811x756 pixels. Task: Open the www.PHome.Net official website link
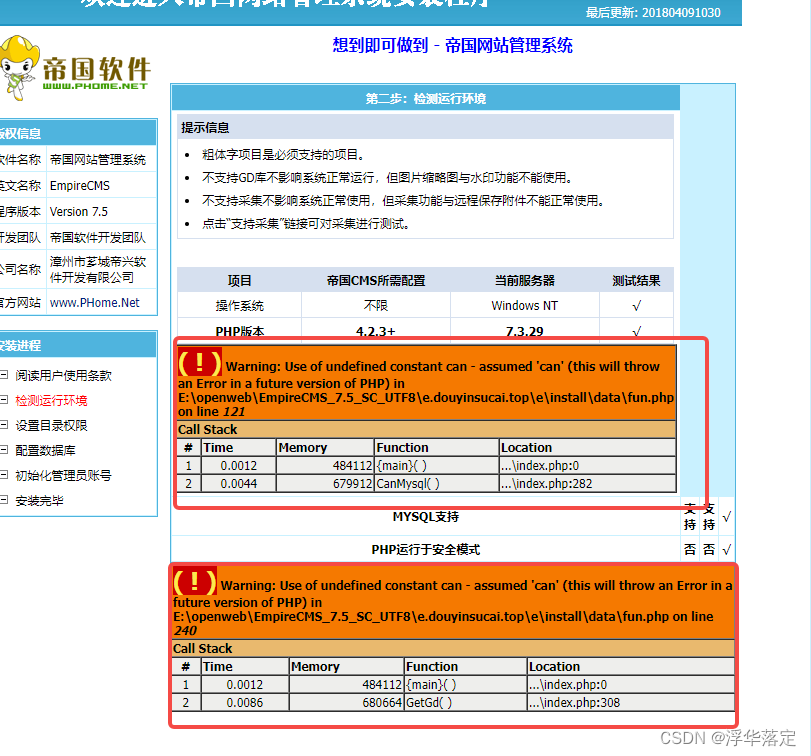click(x=95, y=303)
